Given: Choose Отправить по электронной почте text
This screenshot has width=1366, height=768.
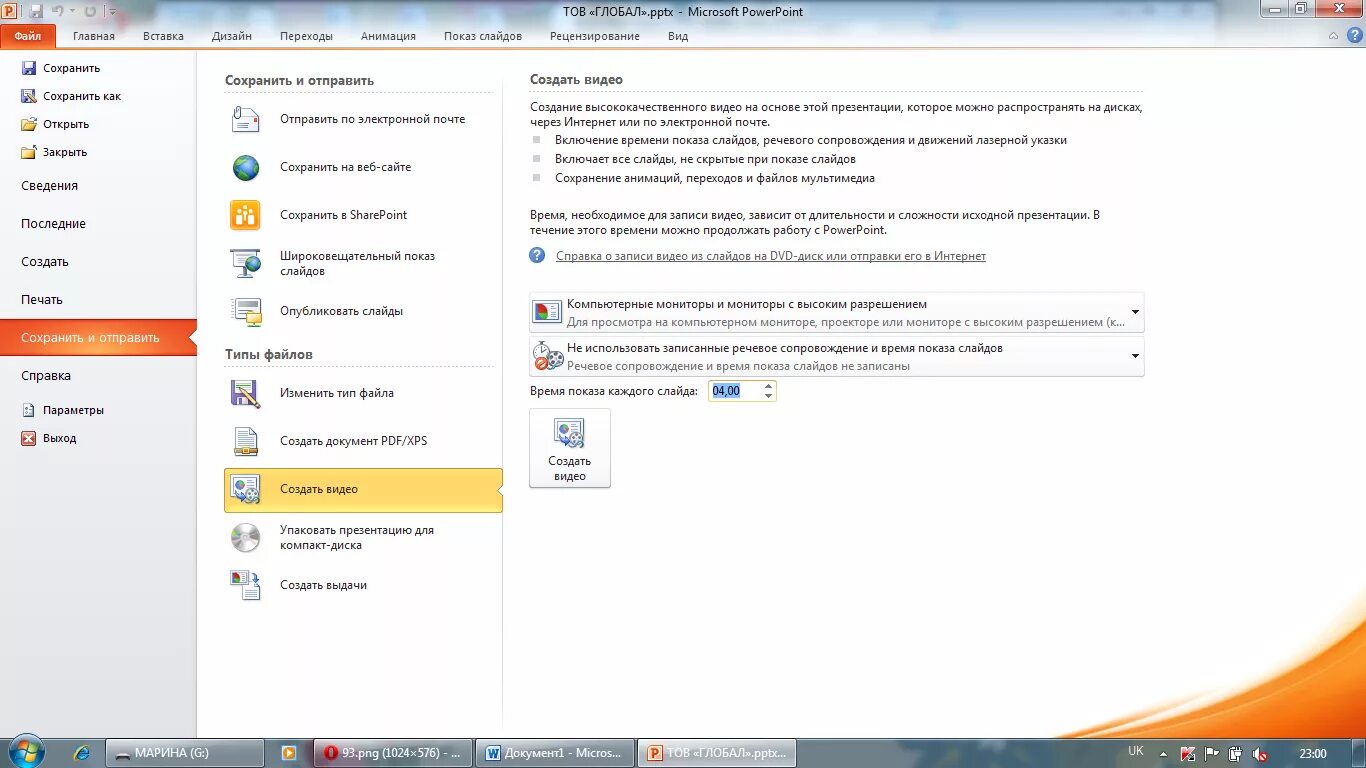Looking at the screenshot, I should 372,119.
